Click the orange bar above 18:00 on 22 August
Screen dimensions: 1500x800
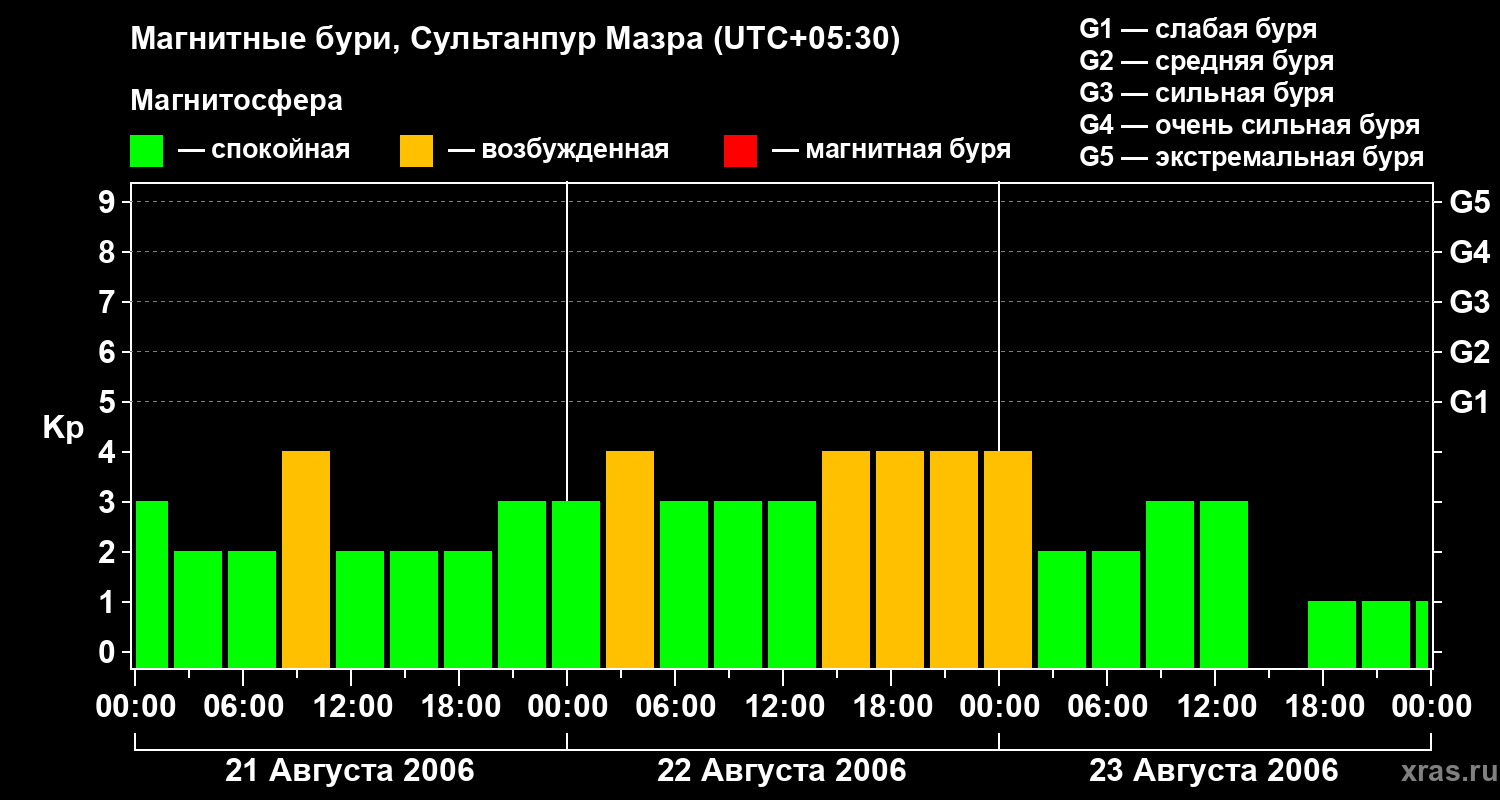point(900,560)
